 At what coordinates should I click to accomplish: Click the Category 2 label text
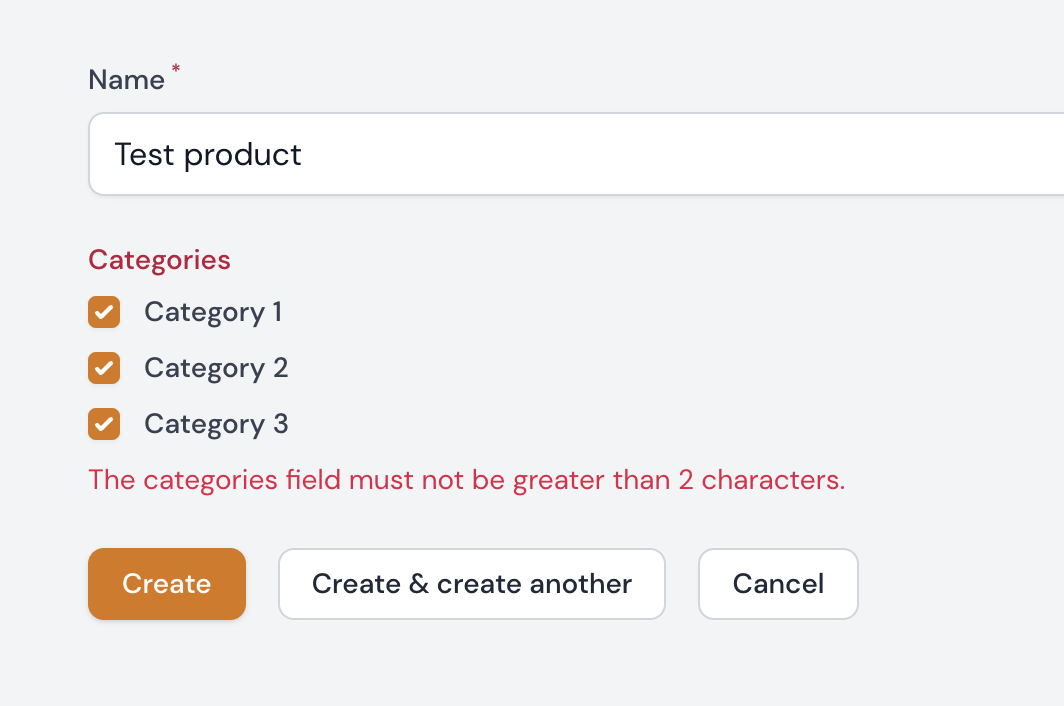click(x=216, y=368)
